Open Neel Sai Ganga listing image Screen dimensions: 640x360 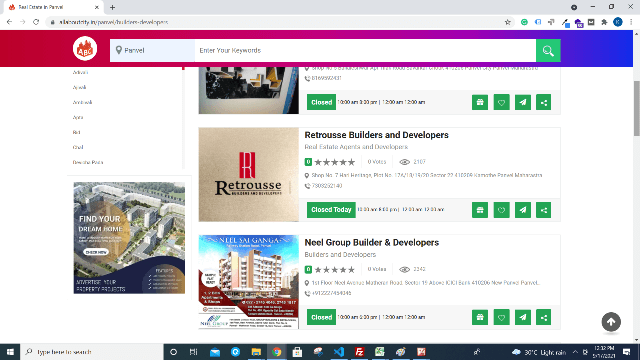point(249,282)
